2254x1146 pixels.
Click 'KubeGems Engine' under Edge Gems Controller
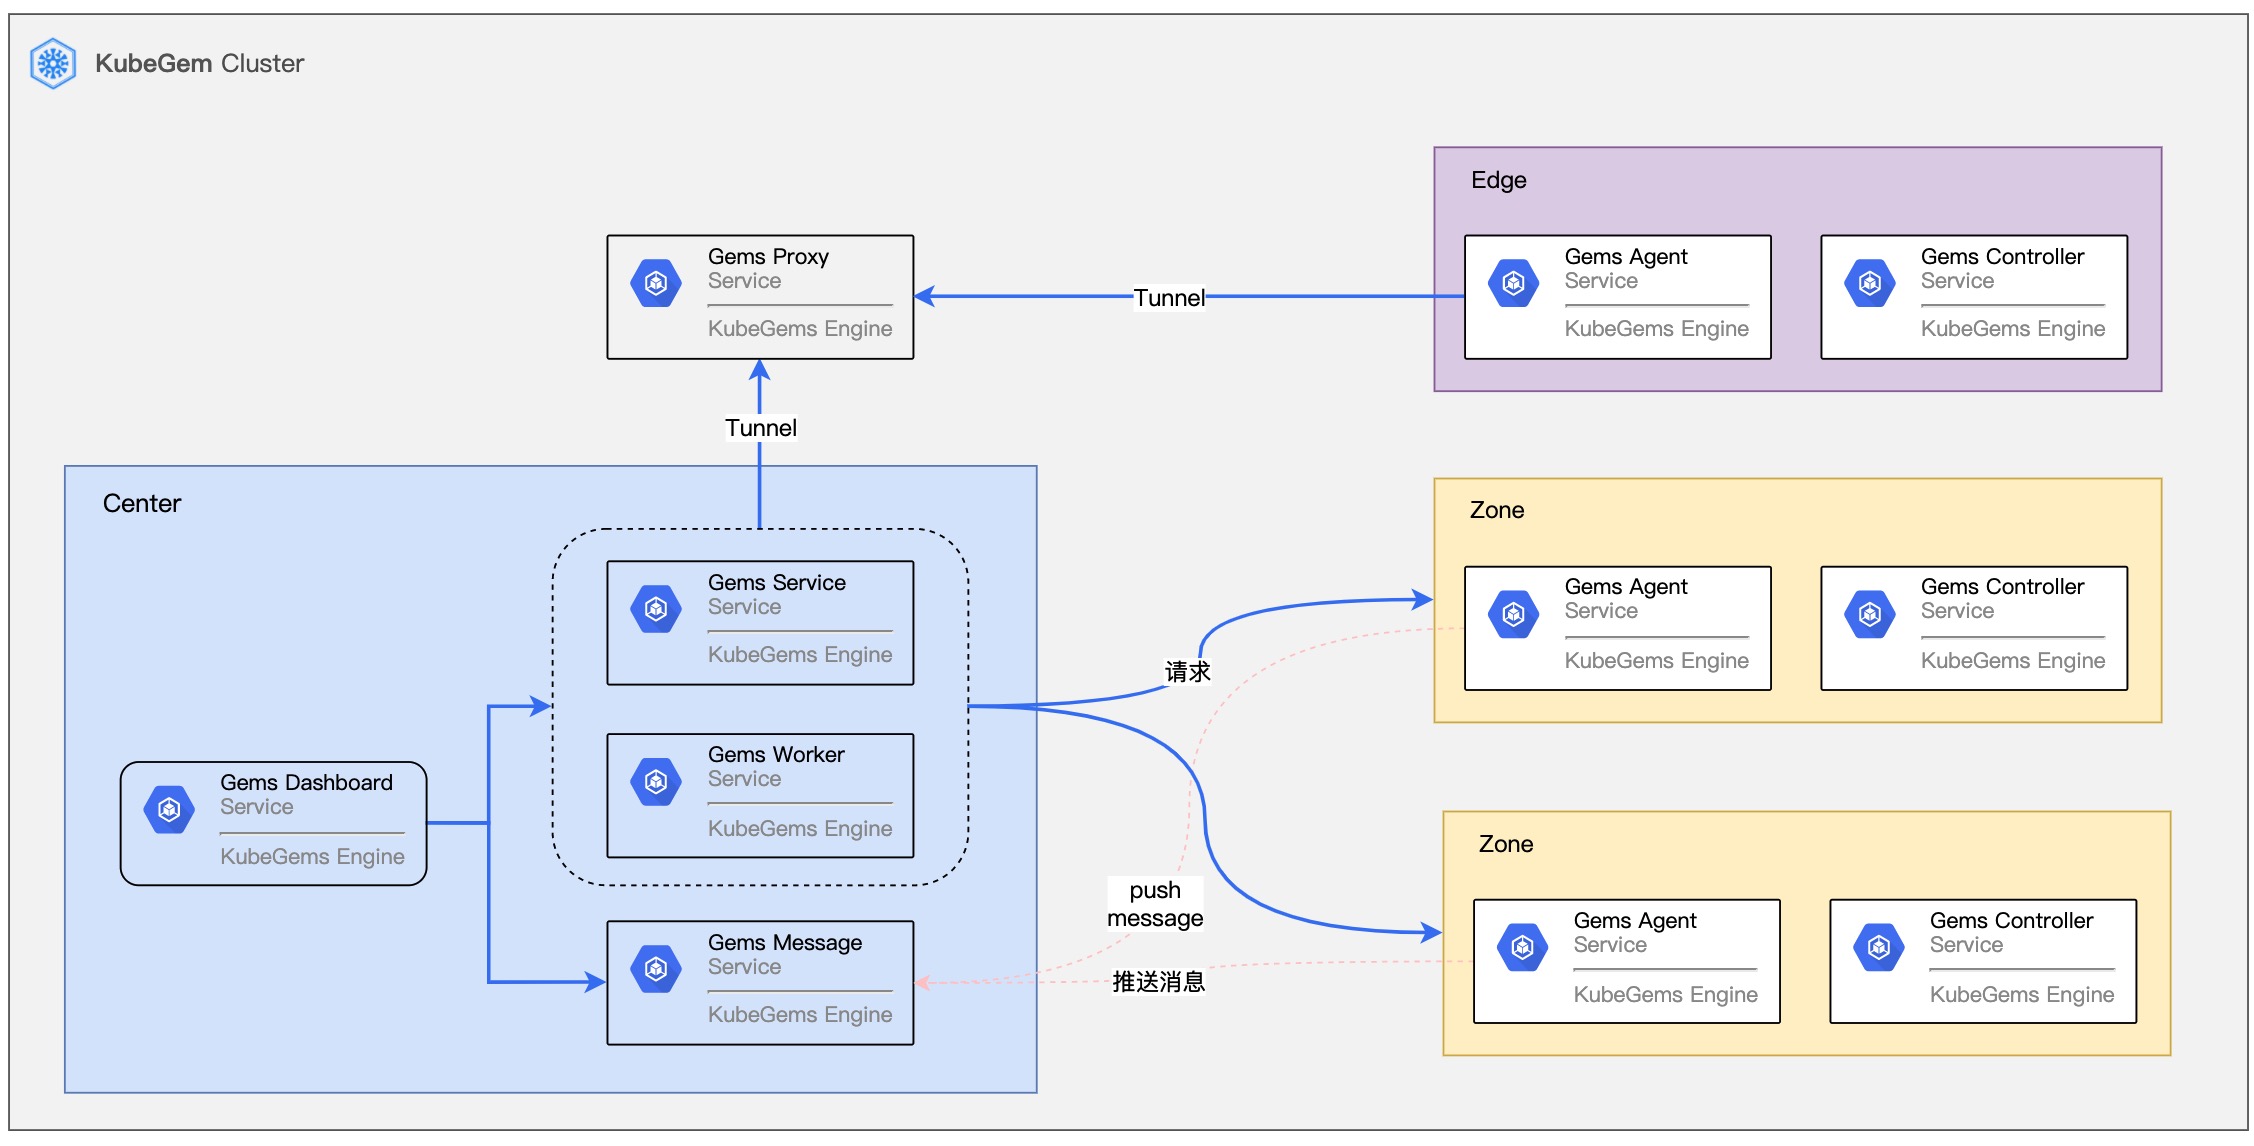pos(2013,328)
